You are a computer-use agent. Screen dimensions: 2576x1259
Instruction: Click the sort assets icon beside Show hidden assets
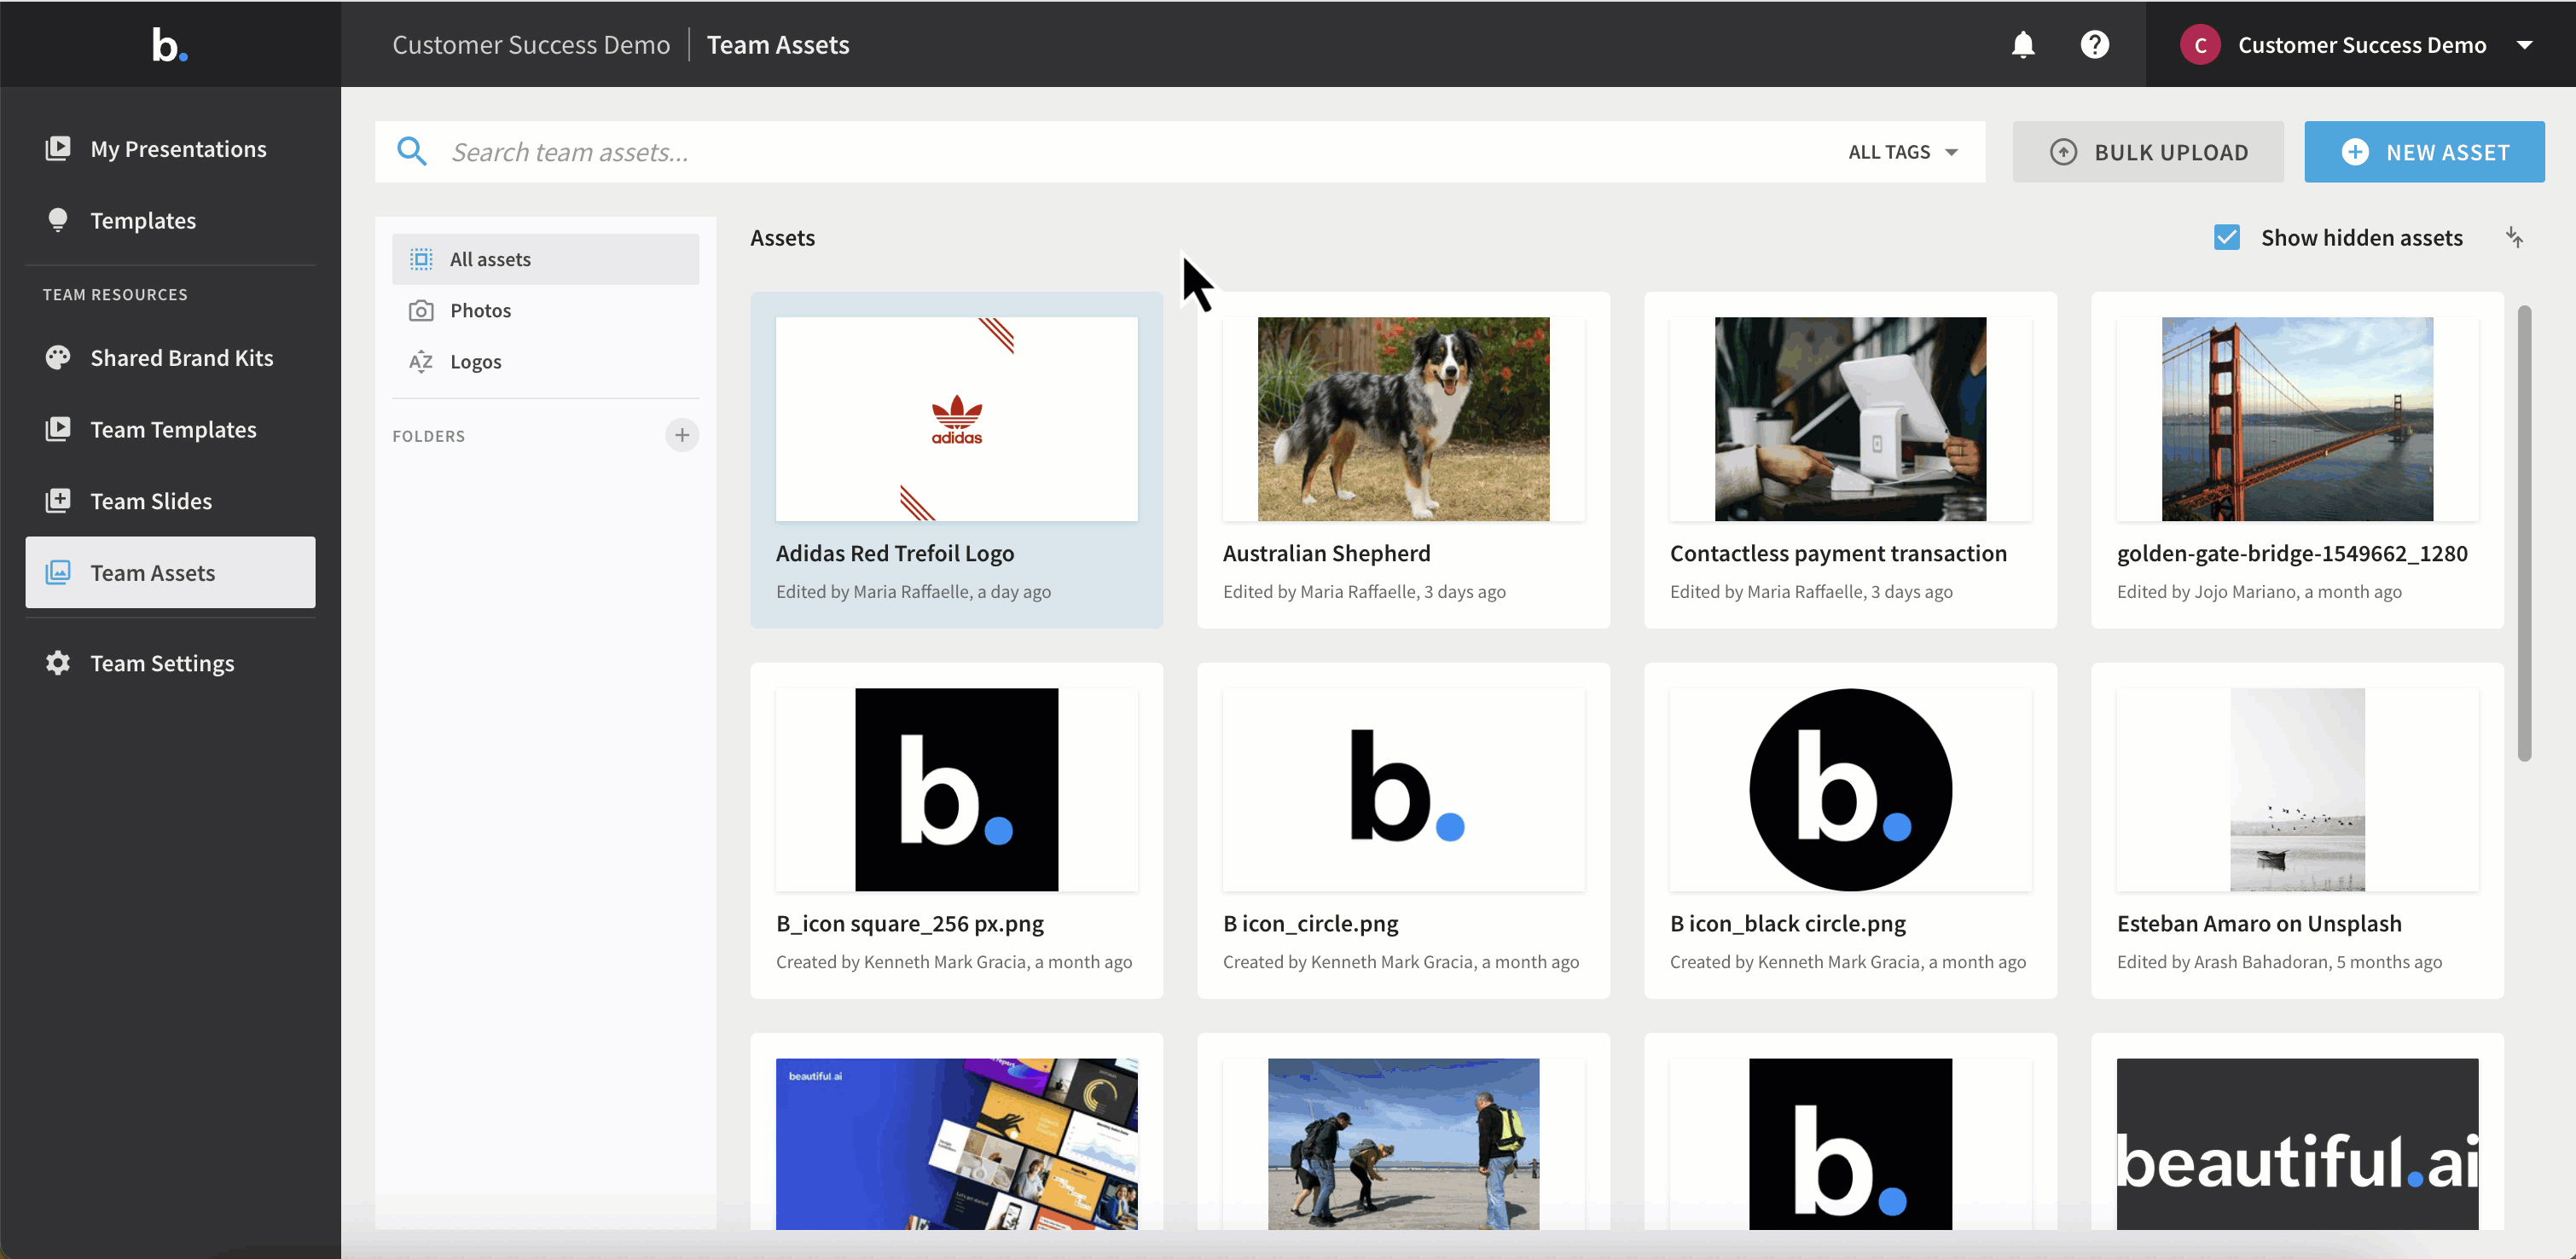point(2514,238)
